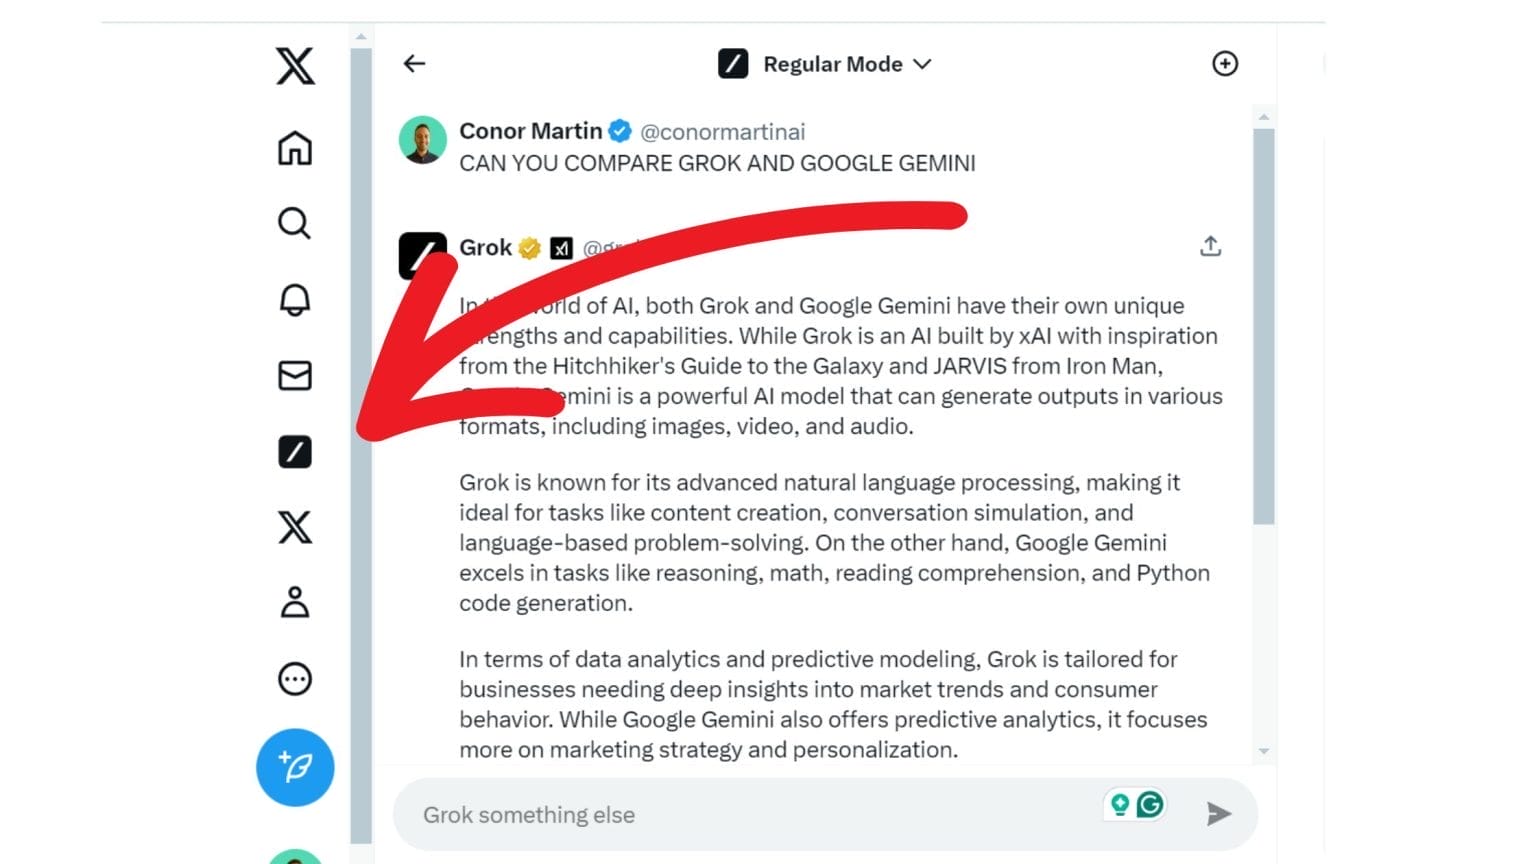
Task: Compose a post with the blue feather button
Action: pos(295,767)
